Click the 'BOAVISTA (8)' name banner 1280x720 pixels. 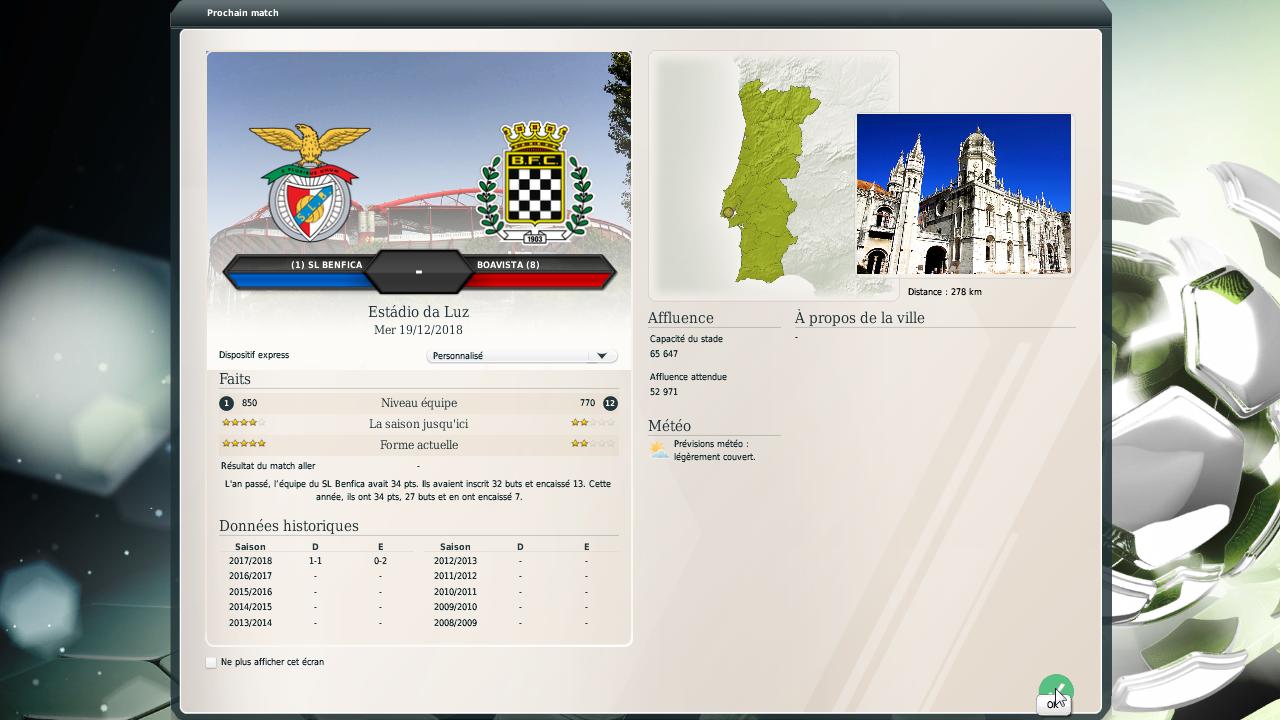[x=508, y=265]
